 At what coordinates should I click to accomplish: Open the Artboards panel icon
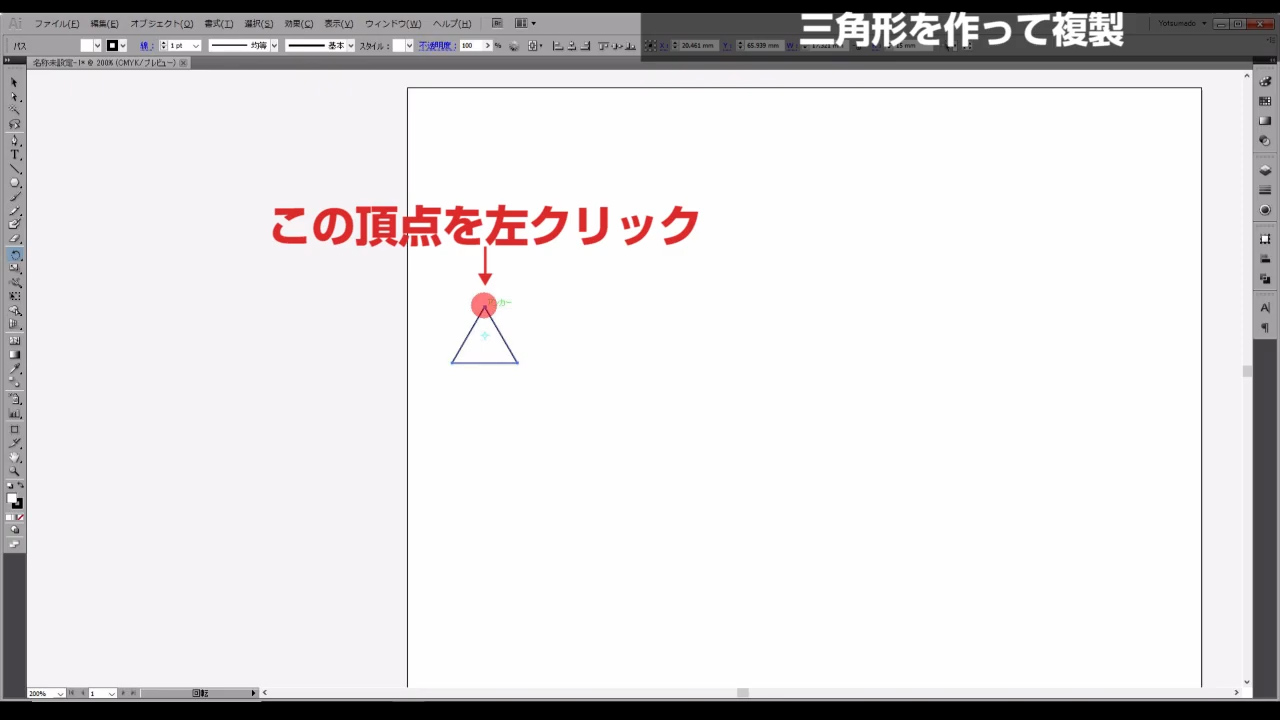[1265, 239]
